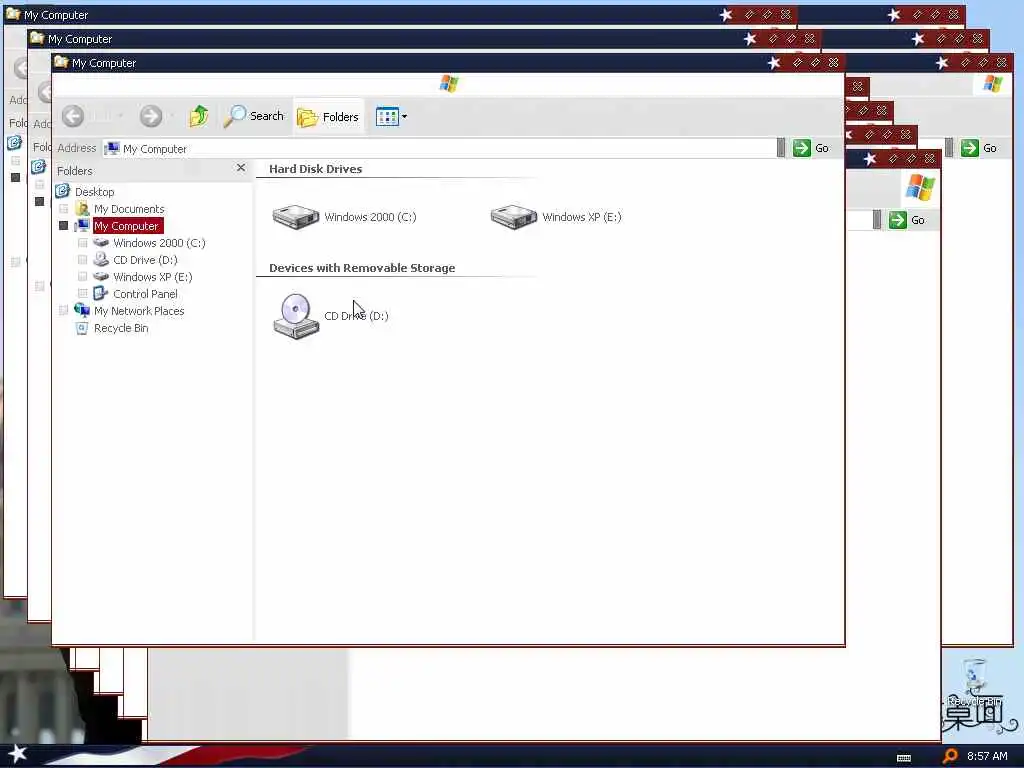This screenshot has width=1024, height=768.
Task: Click the star button in frontmost title bar
Action: click(774, 63)
